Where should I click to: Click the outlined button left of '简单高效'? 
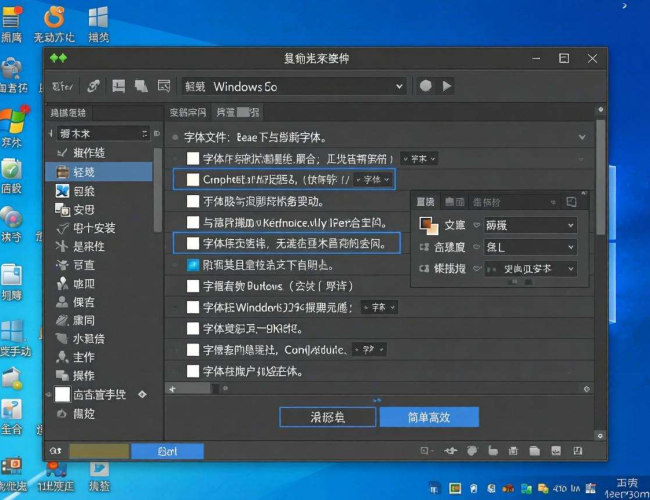327,417
